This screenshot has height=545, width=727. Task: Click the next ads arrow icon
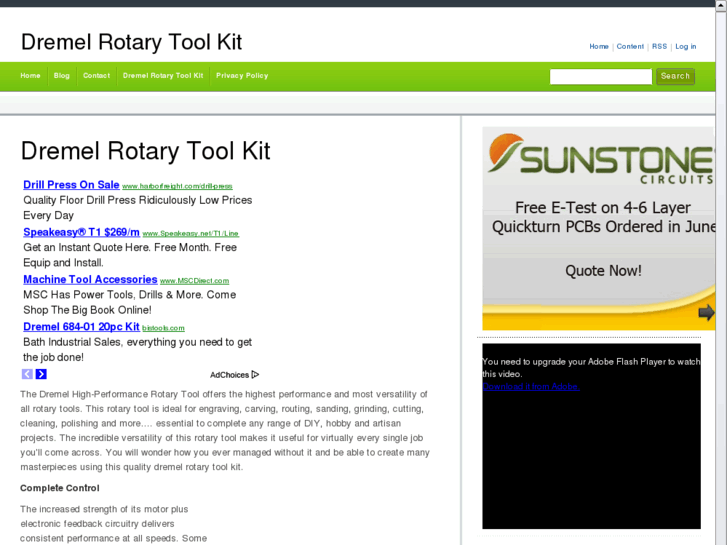pyautogui.click(x=41, y=374)
